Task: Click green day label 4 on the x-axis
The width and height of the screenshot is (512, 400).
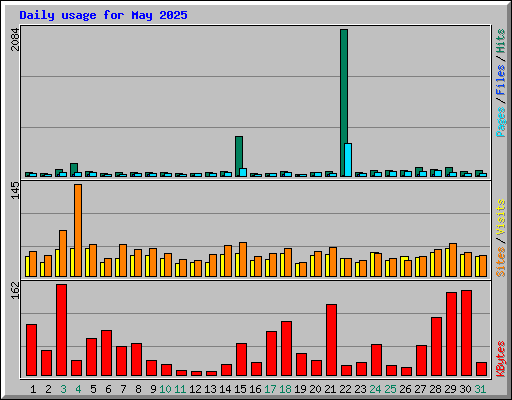Action: [x=78, y=389]
